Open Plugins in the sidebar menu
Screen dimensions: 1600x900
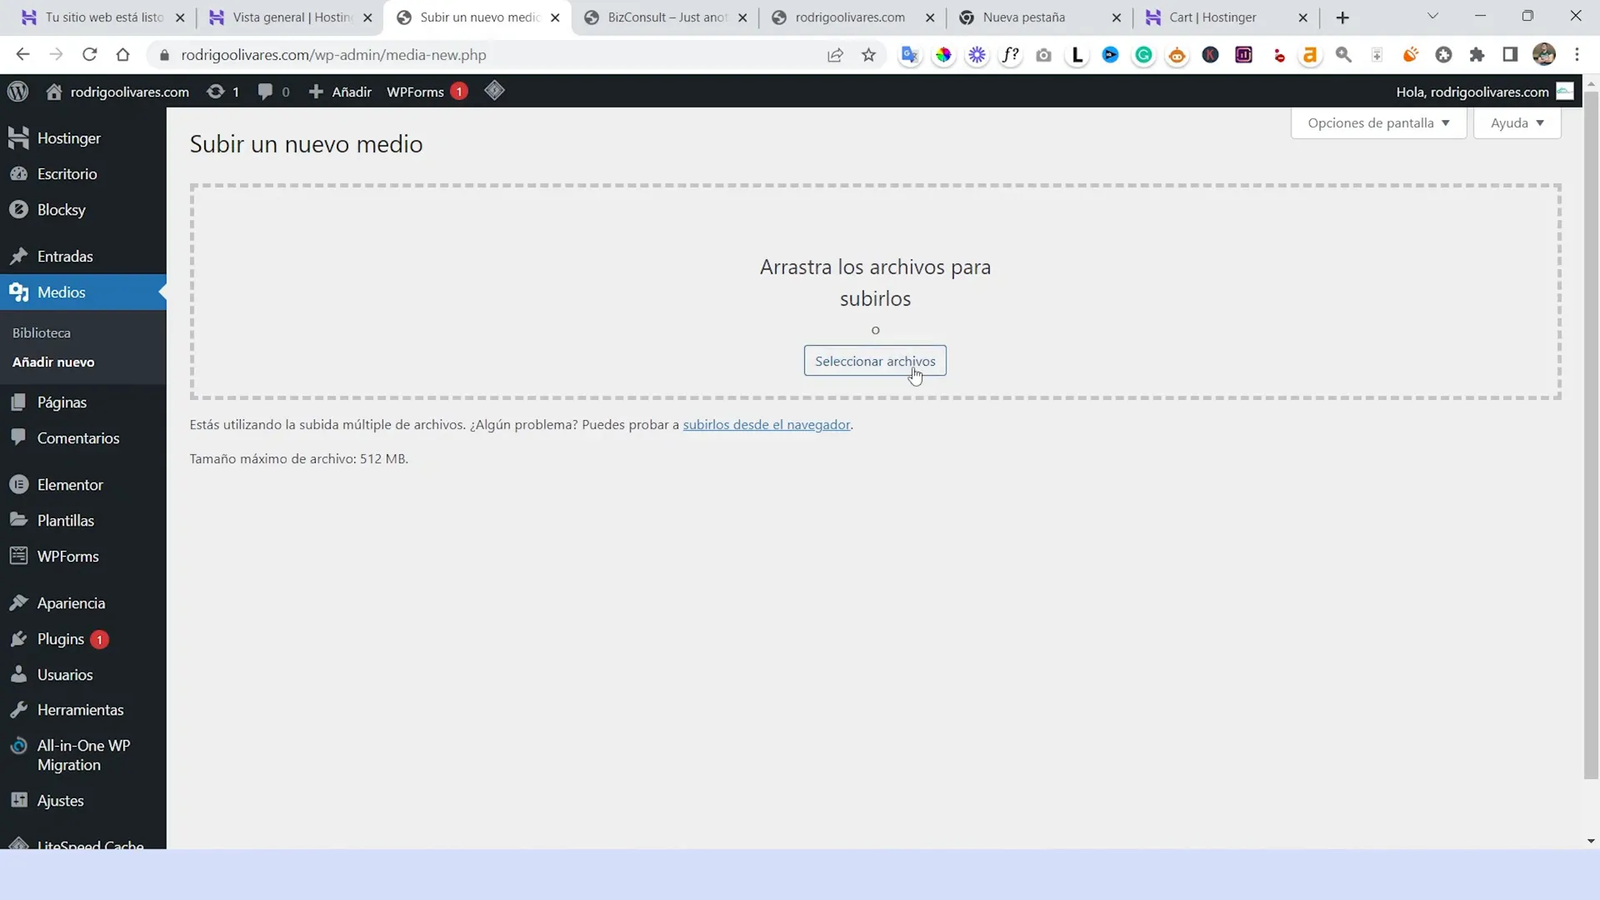(x=61, y=639)
